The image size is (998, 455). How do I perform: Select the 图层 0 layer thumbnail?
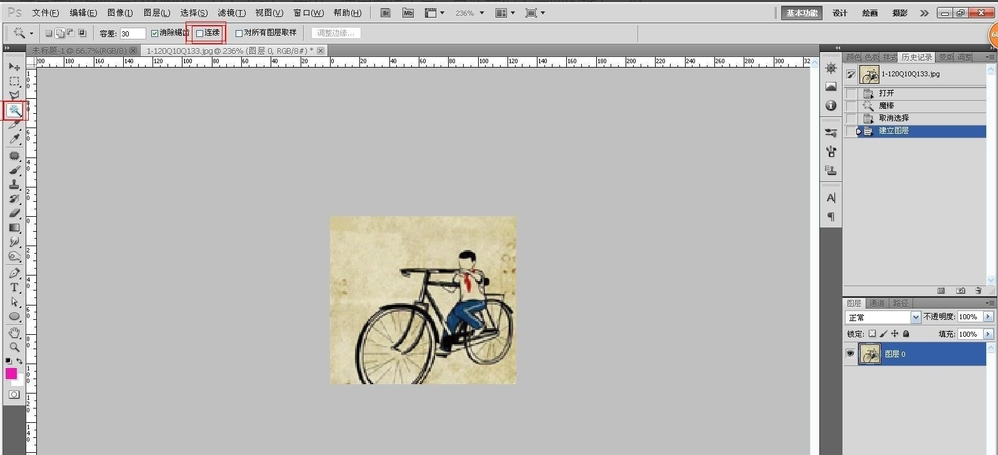pos(869,354)
